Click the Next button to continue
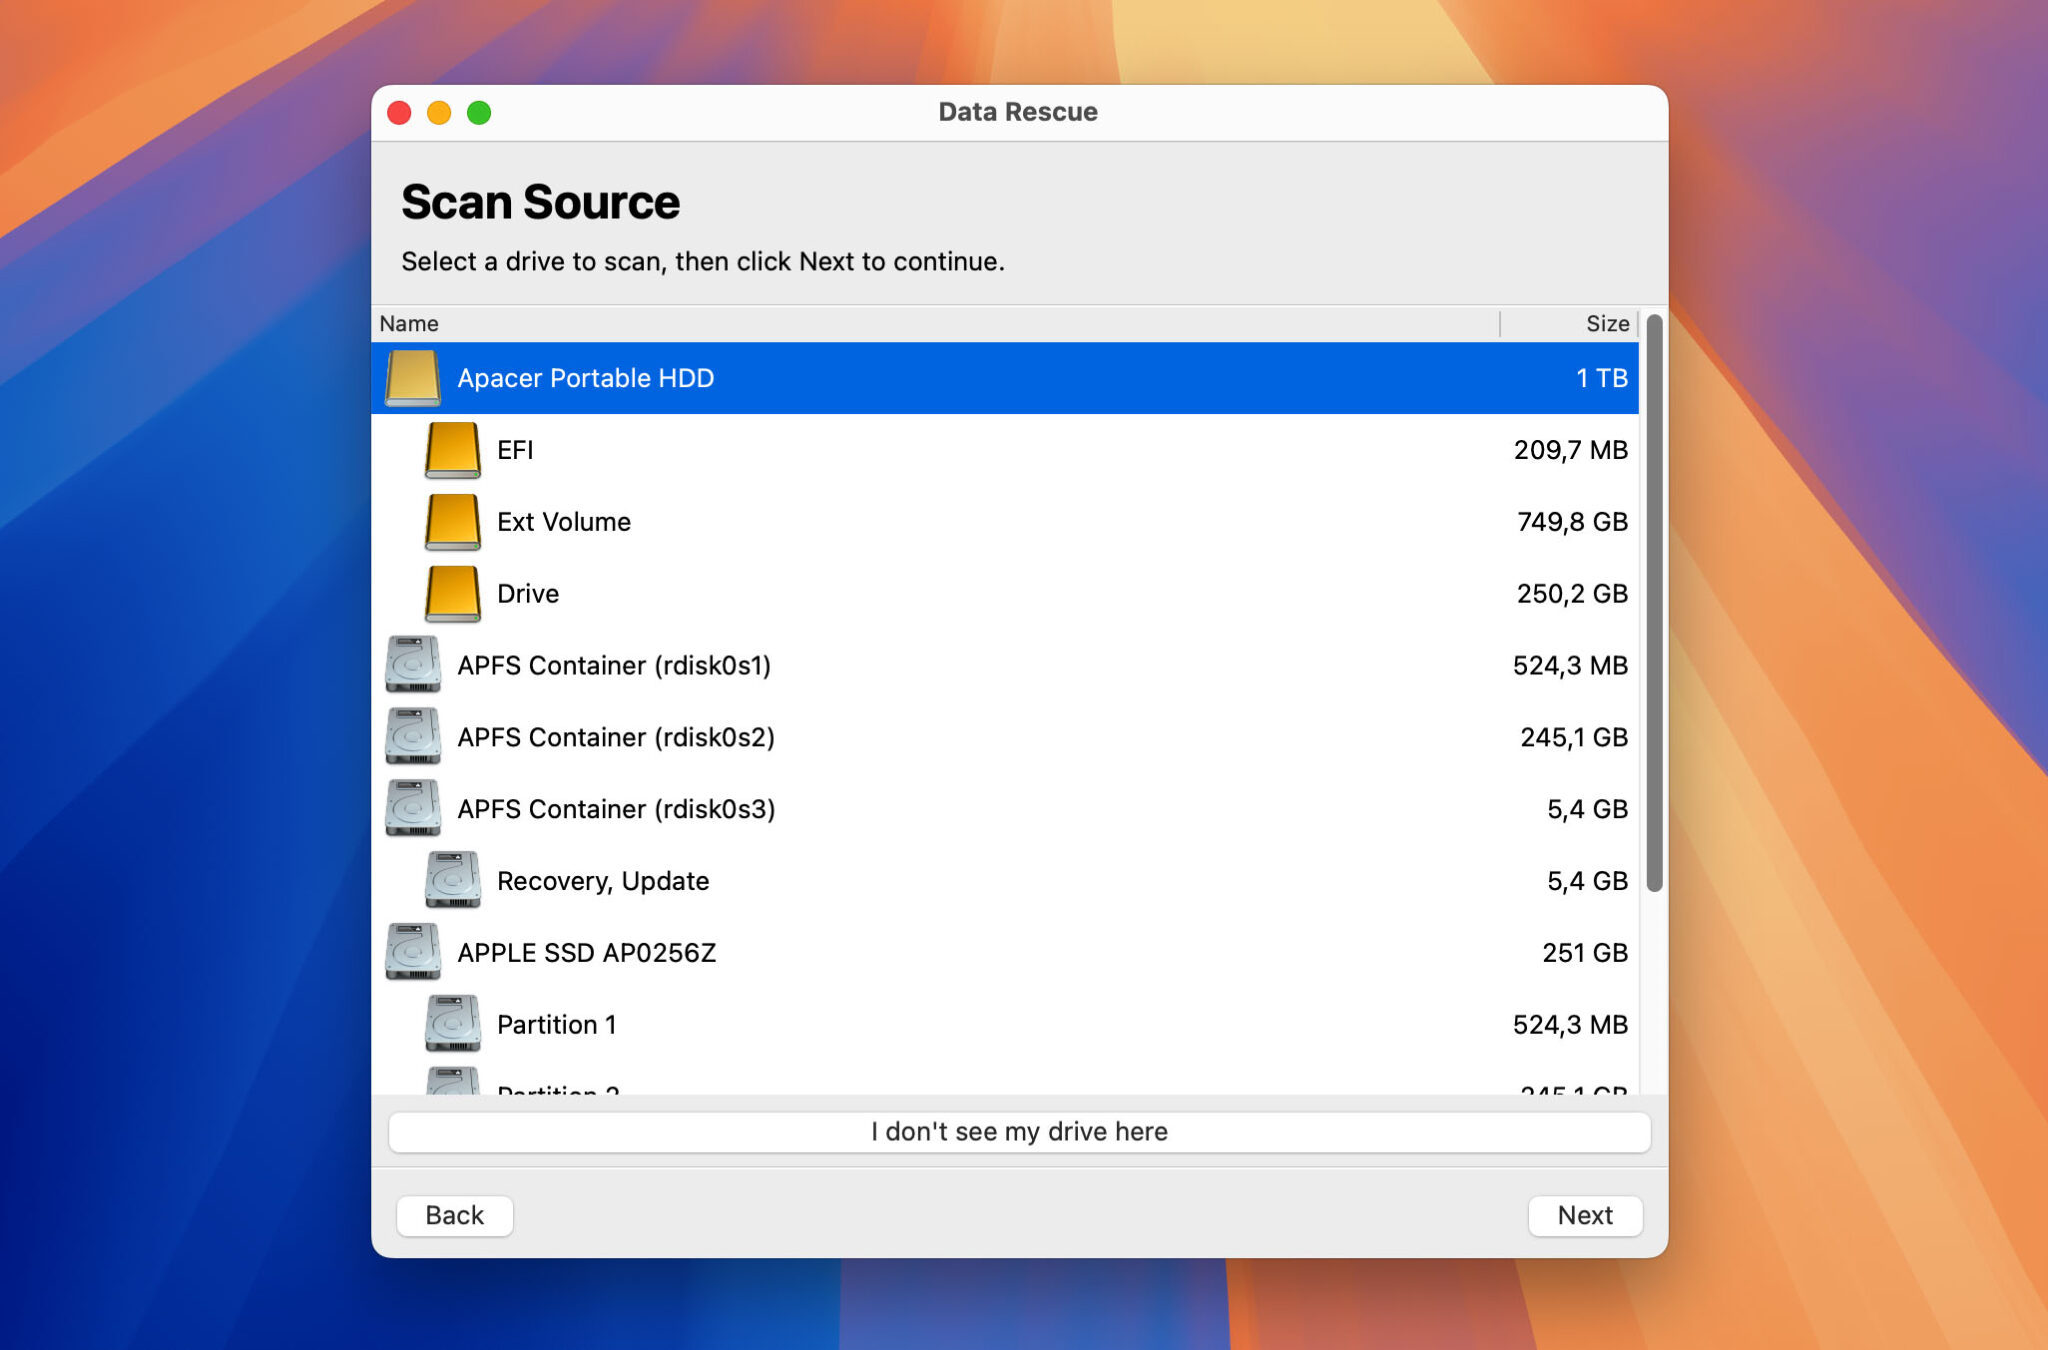 1585,1215
